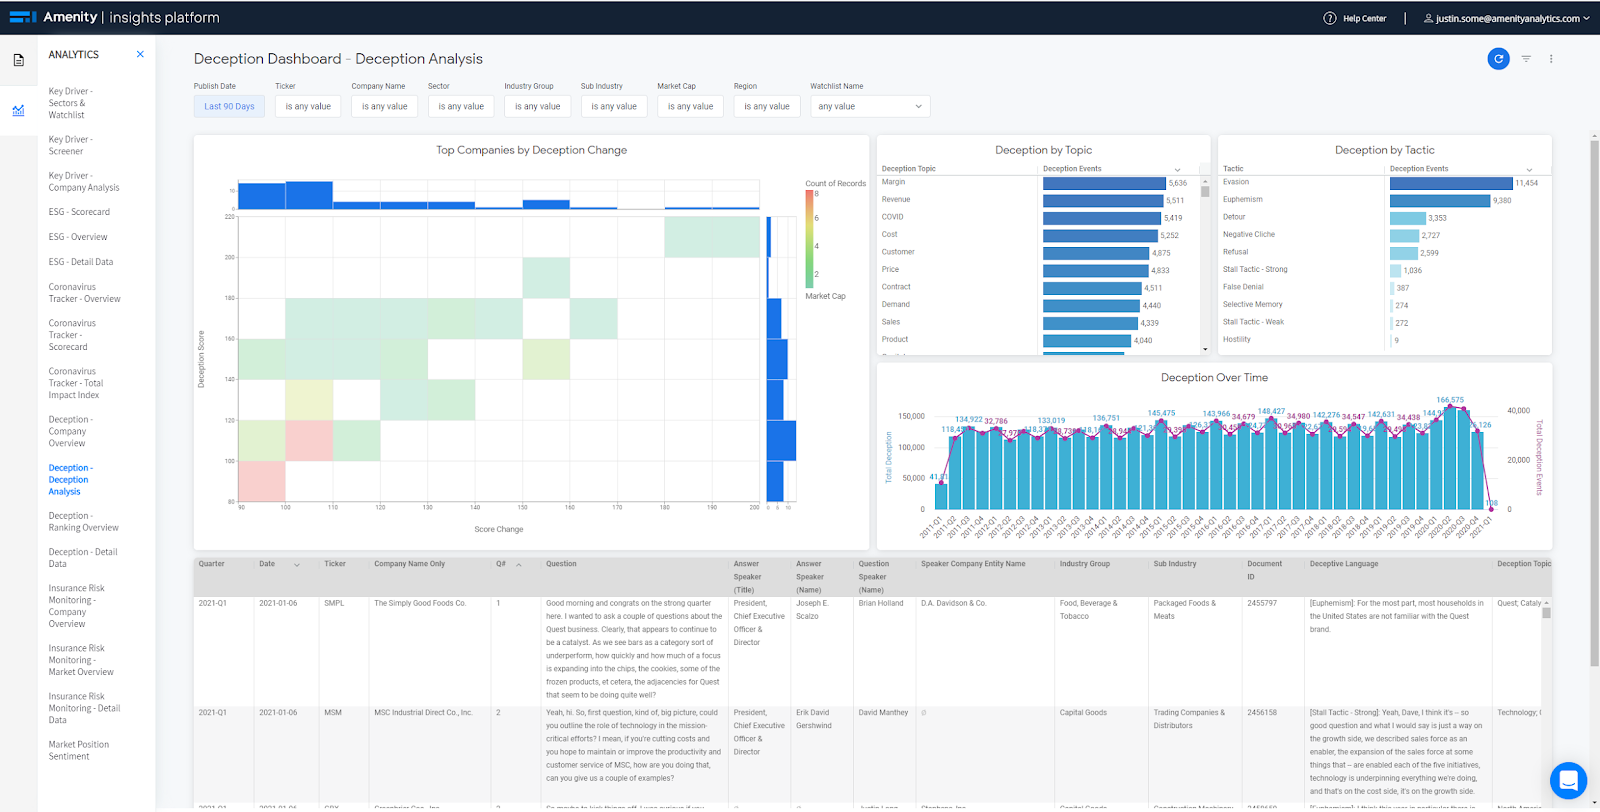Click the Deception by Topic scrollbar down arrow

1205,349
